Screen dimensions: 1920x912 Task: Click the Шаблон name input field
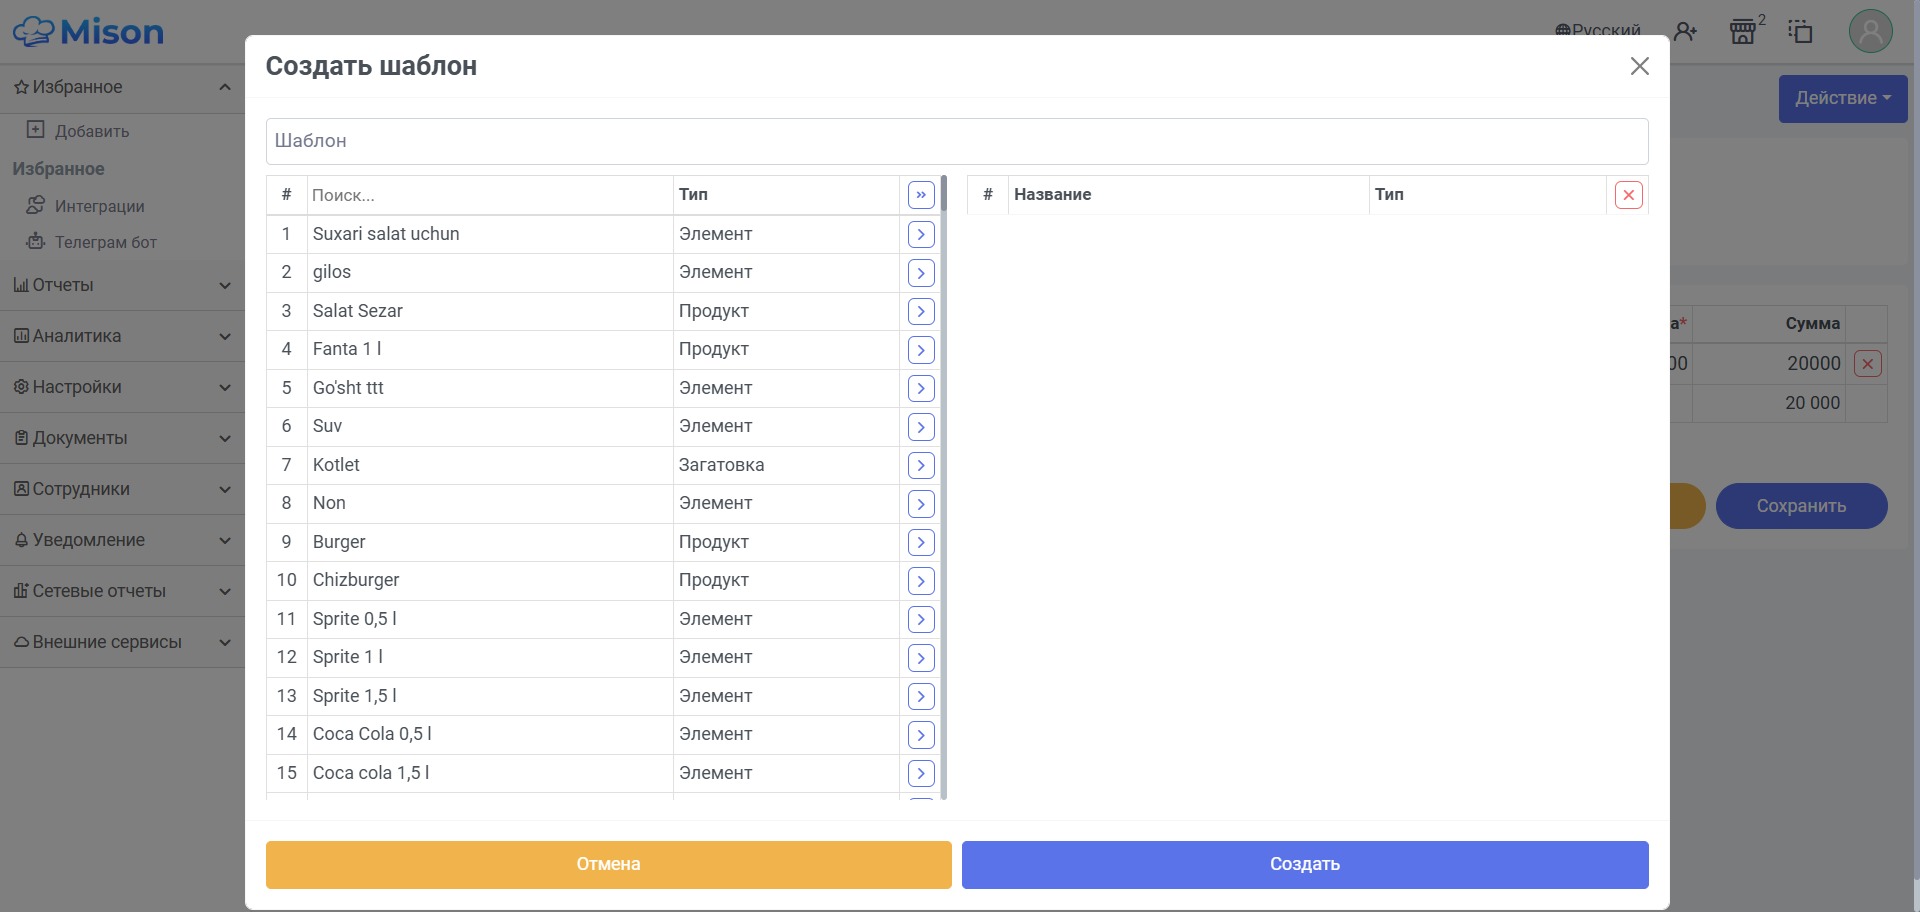point(957,141)
